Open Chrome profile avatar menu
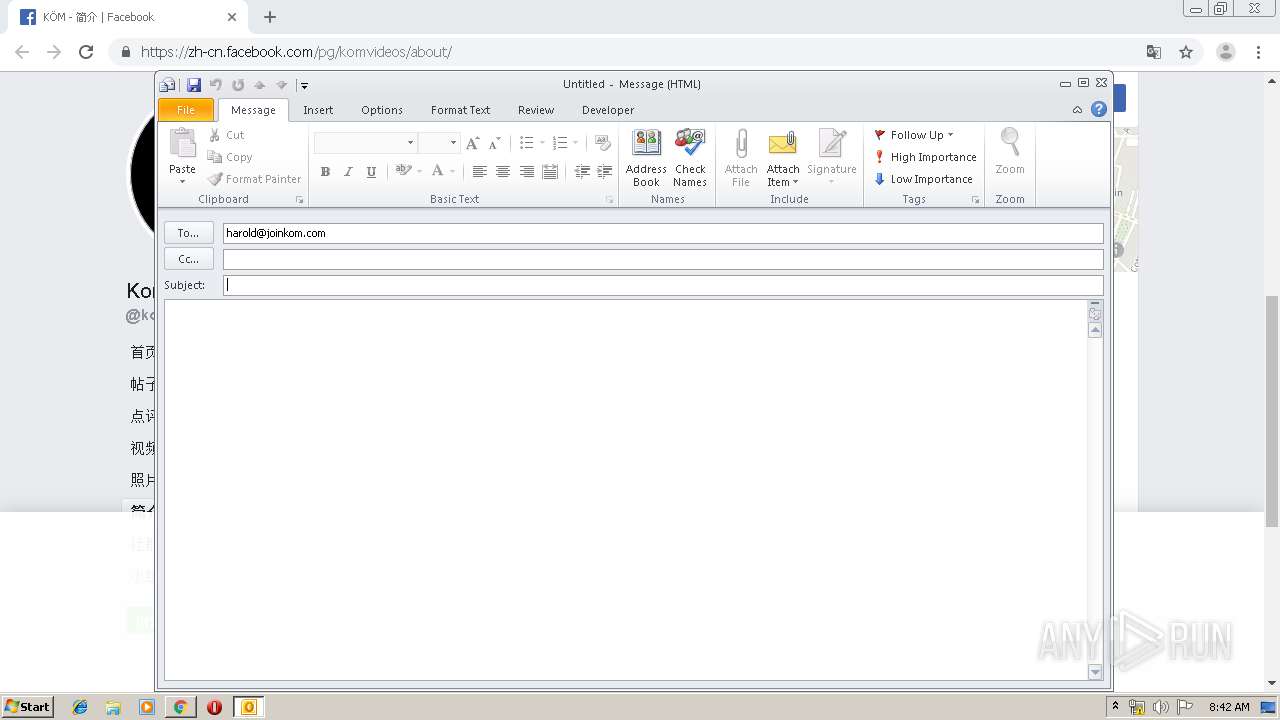This screenshot has height=720, width=1280. click(1225, 52)
